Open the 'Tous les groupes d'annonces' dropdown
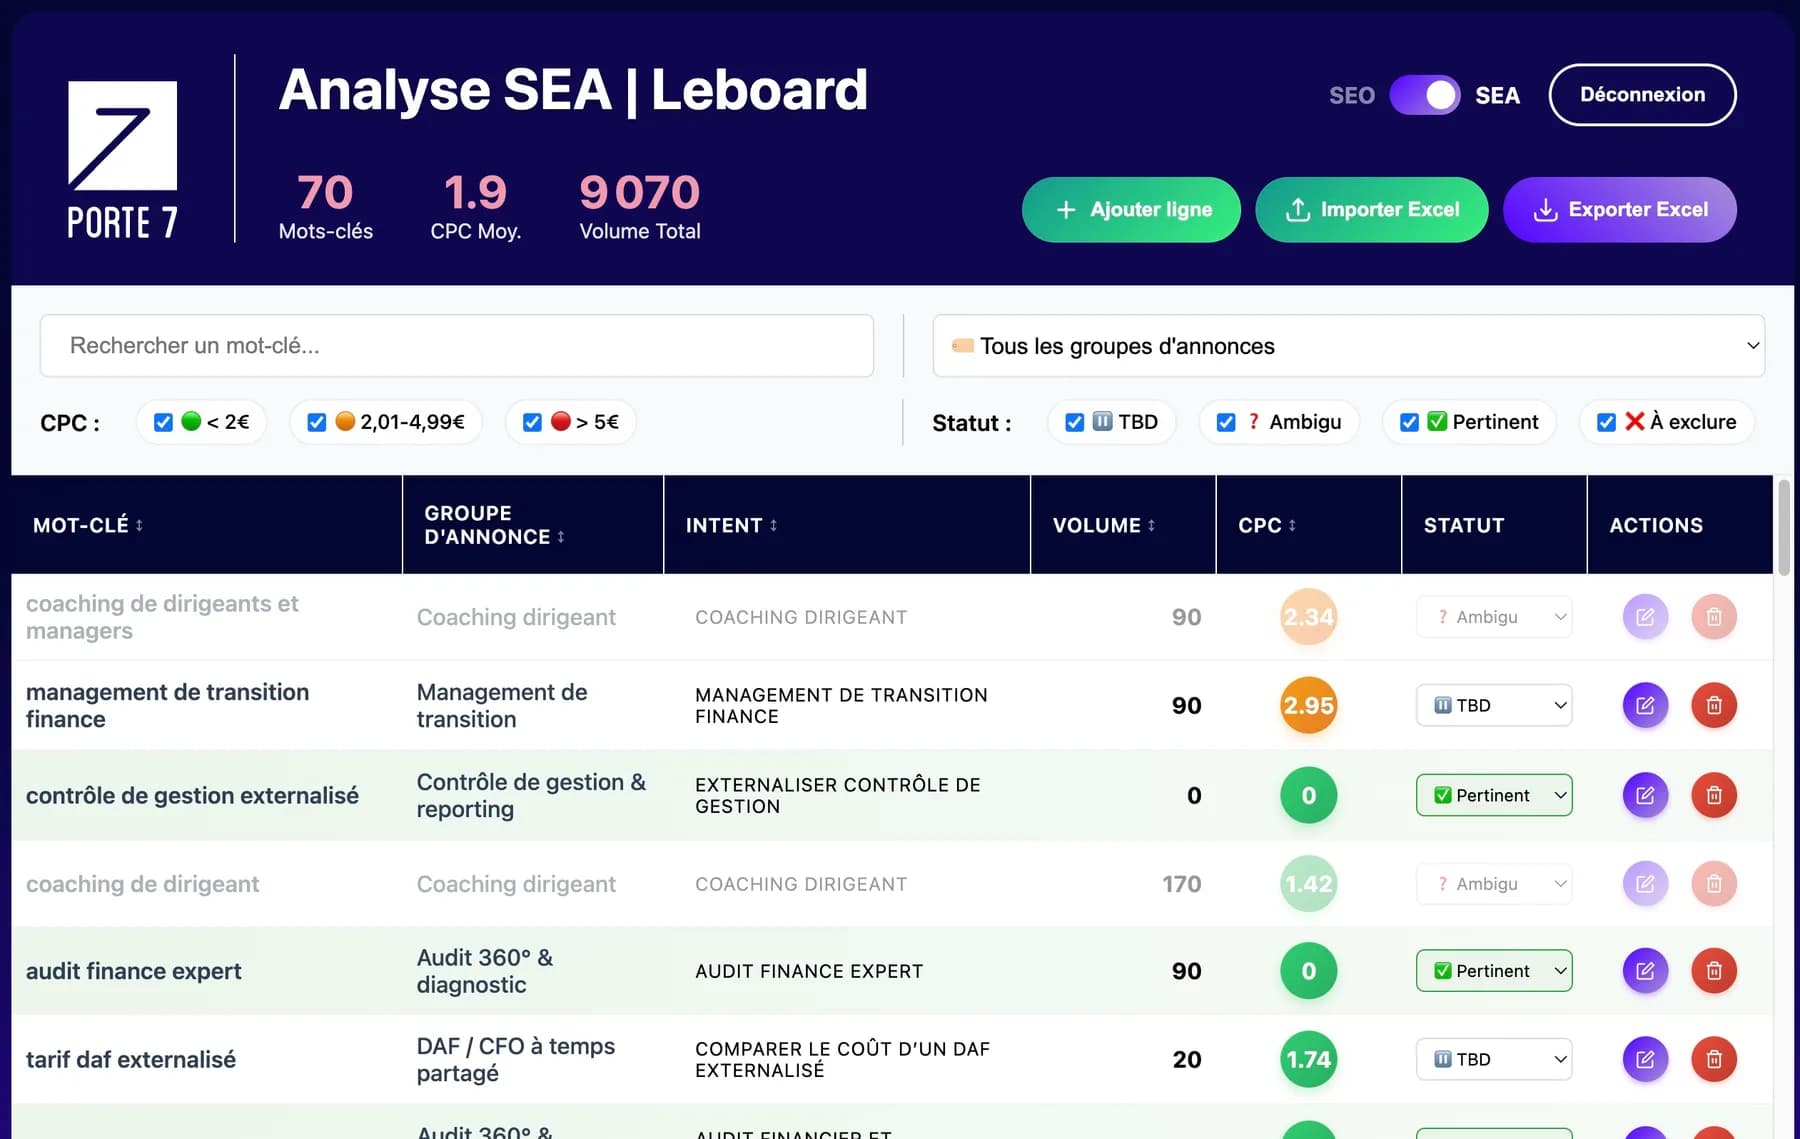This screenshot has height=1139, width=1800. [1348, 346]
